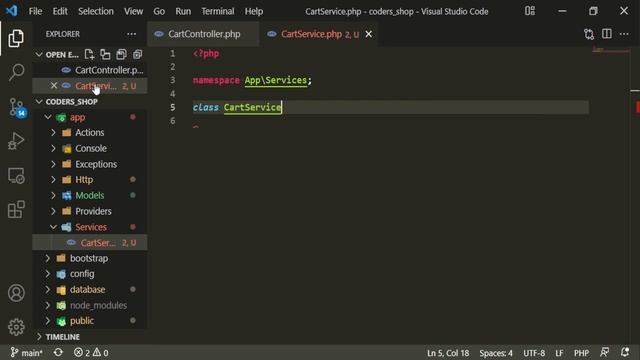640x360 pixels.
Task: Open the Go menu
Action: click(x=159, y=11)
